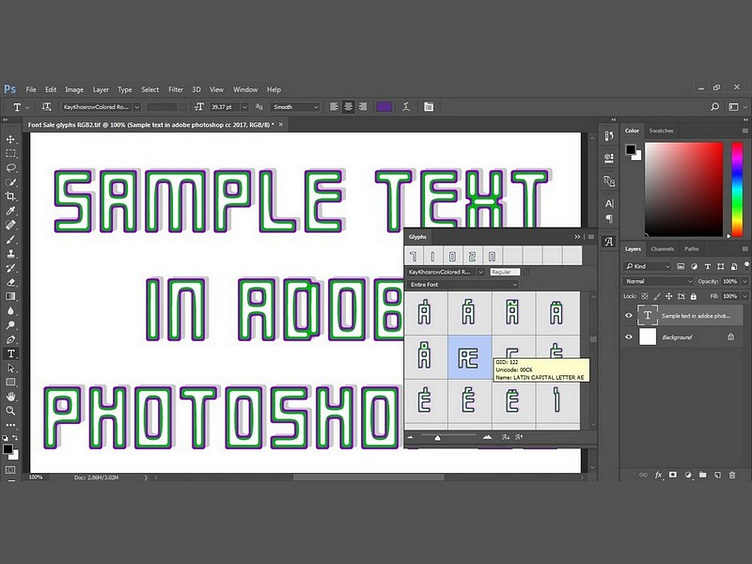Select the AE glyph in Glyphs panel

(469, 356)
